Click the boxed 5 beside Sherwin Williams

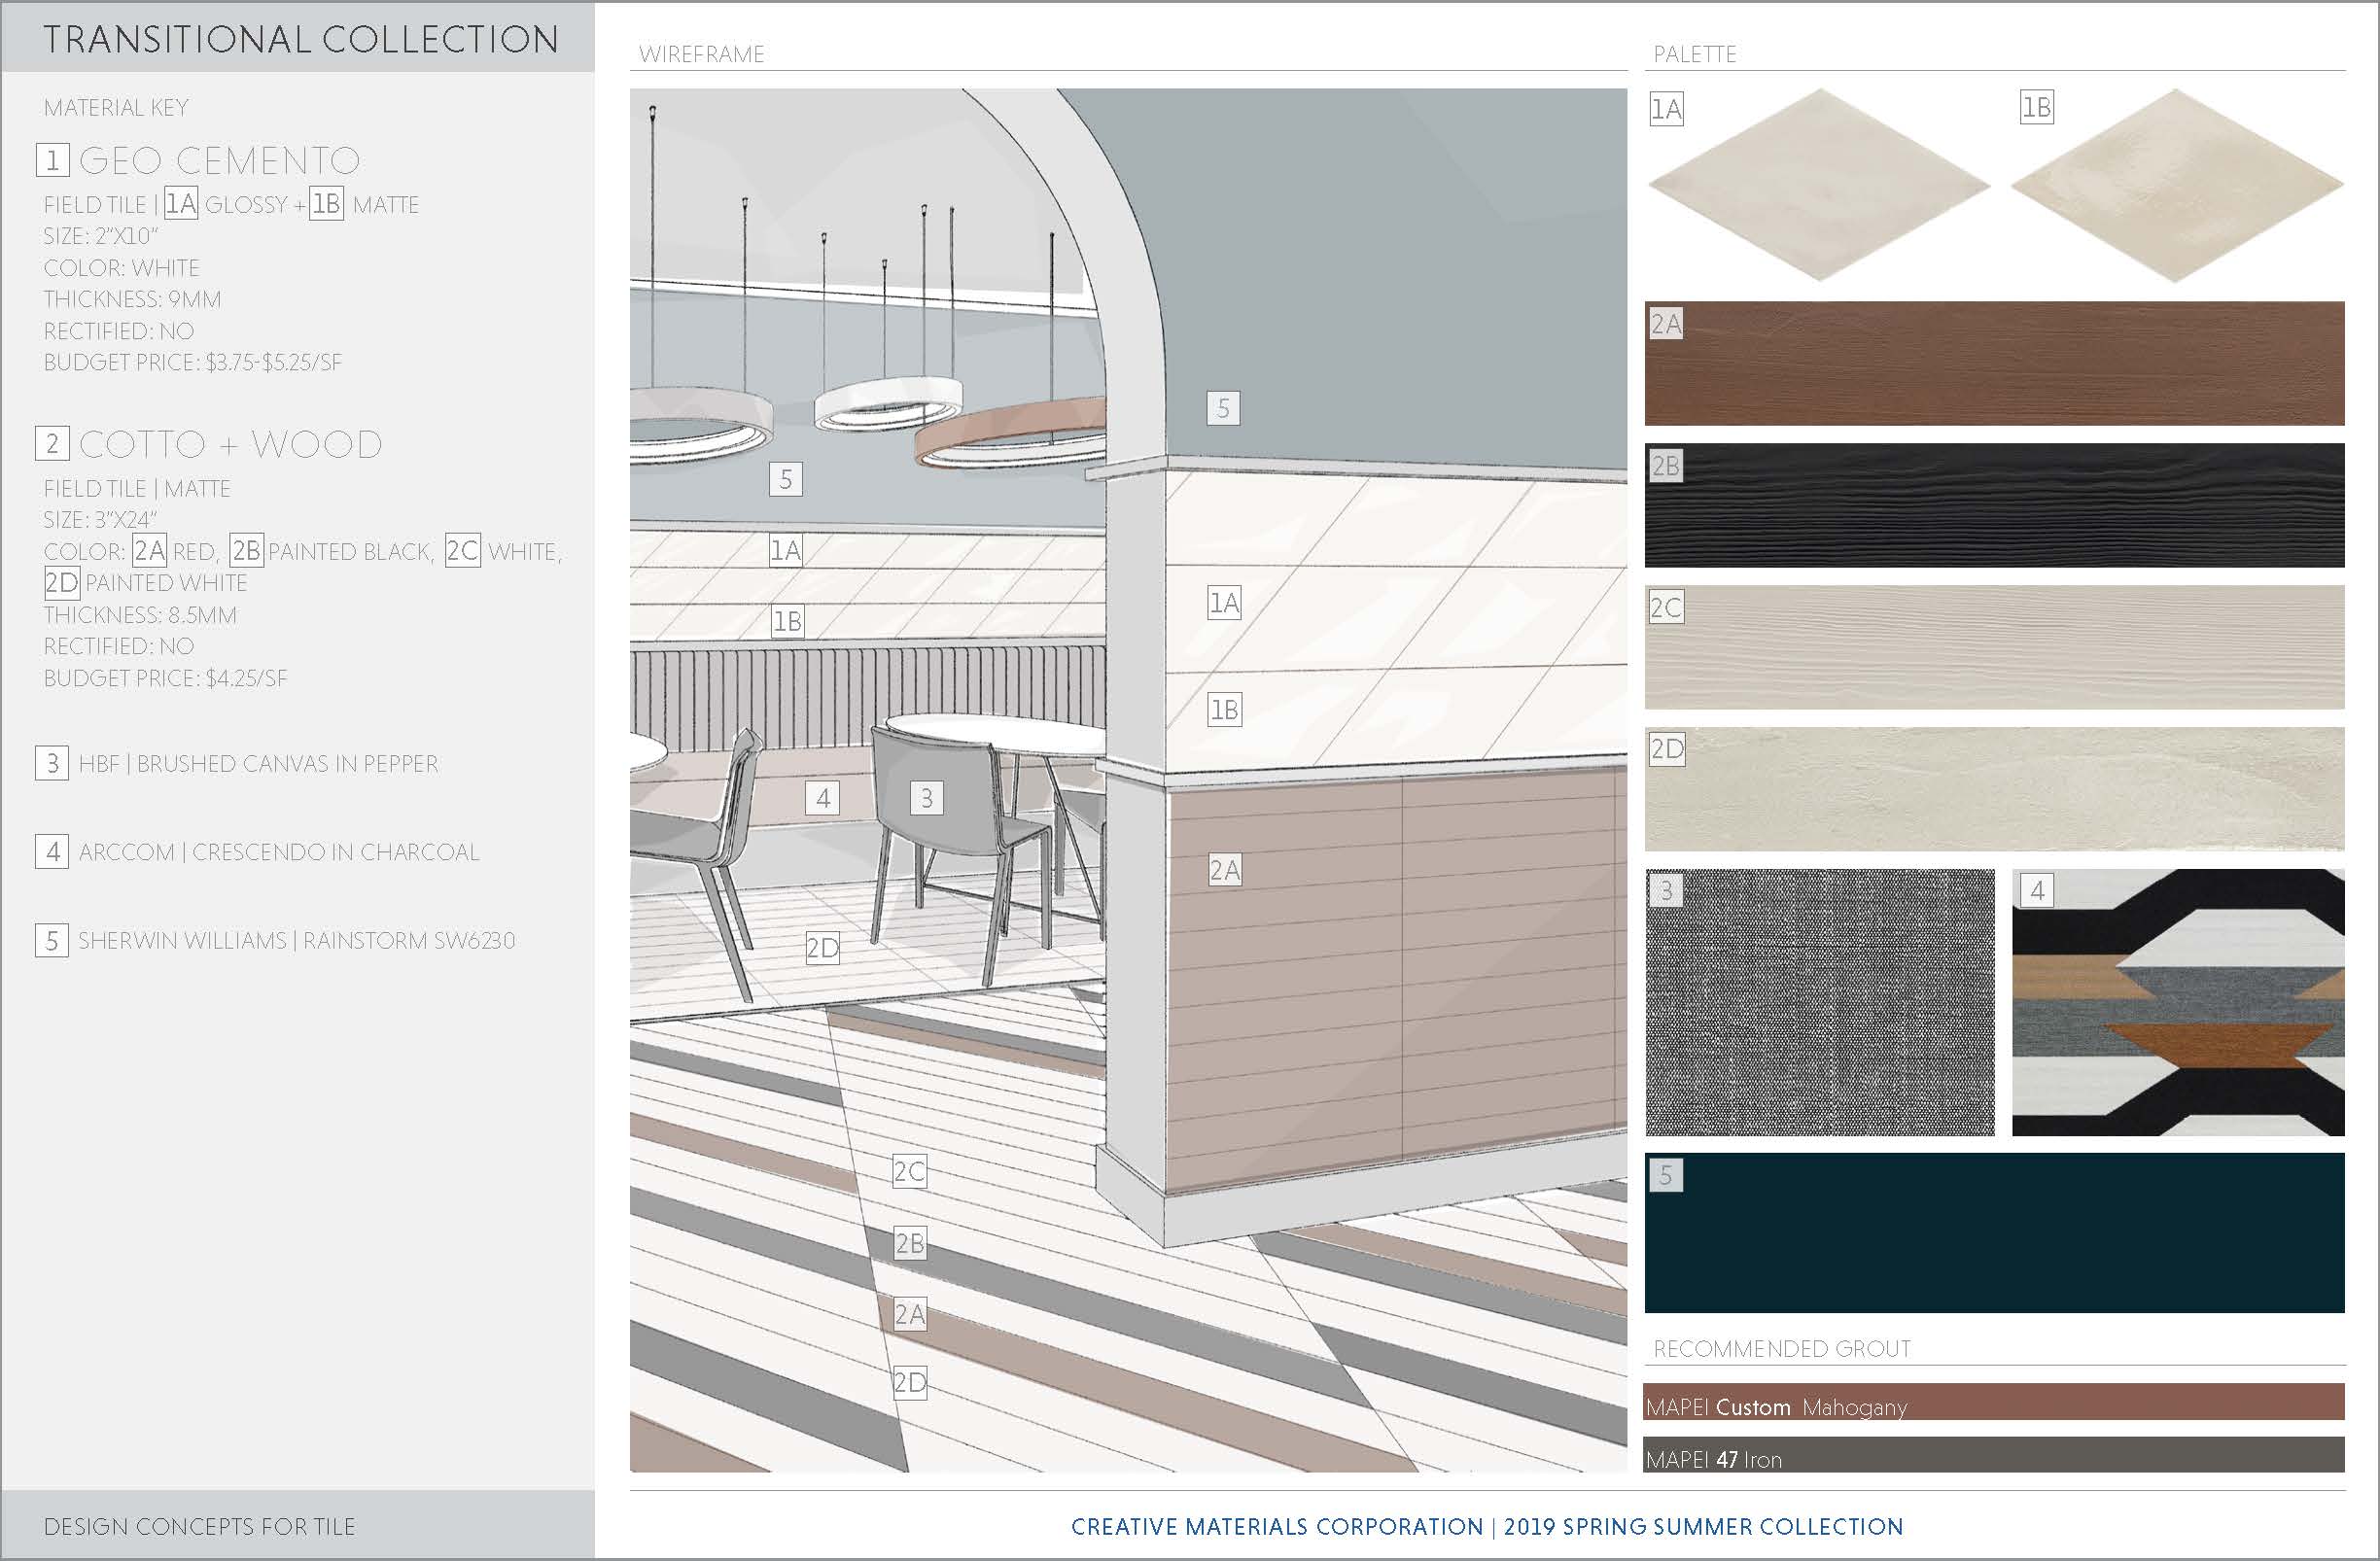click(x=52, y=940)
